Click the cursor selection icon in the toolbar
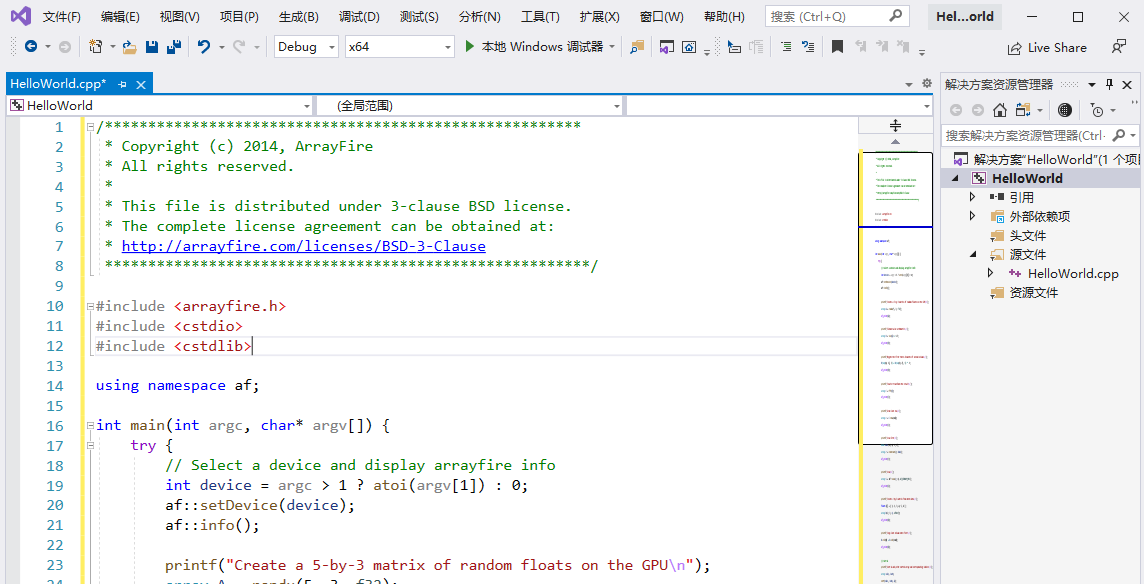The image size is (1144, 584). pyautogui.click(x=735, y=47)
